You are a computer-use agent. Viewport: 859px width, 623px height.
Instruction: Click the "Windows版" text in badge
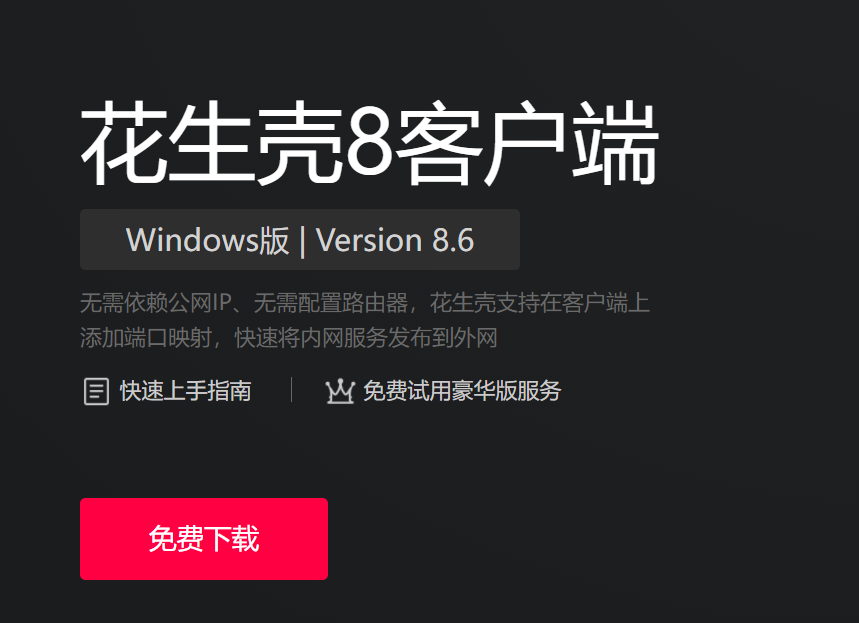[207, 240]
